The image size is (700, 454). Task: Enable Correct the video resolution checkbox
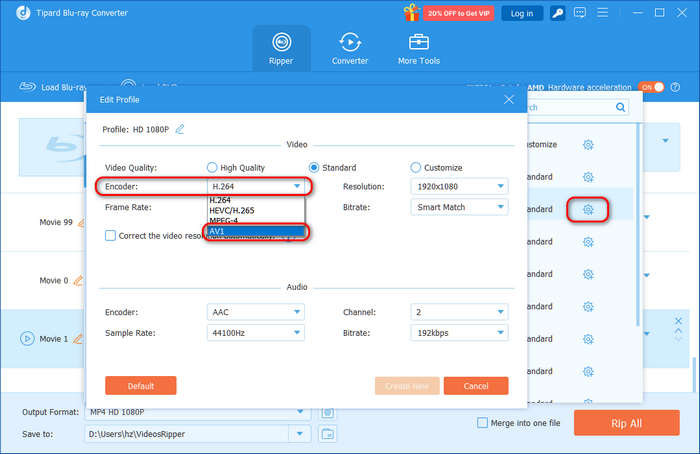pyautogui.click(x=110, y=235)
